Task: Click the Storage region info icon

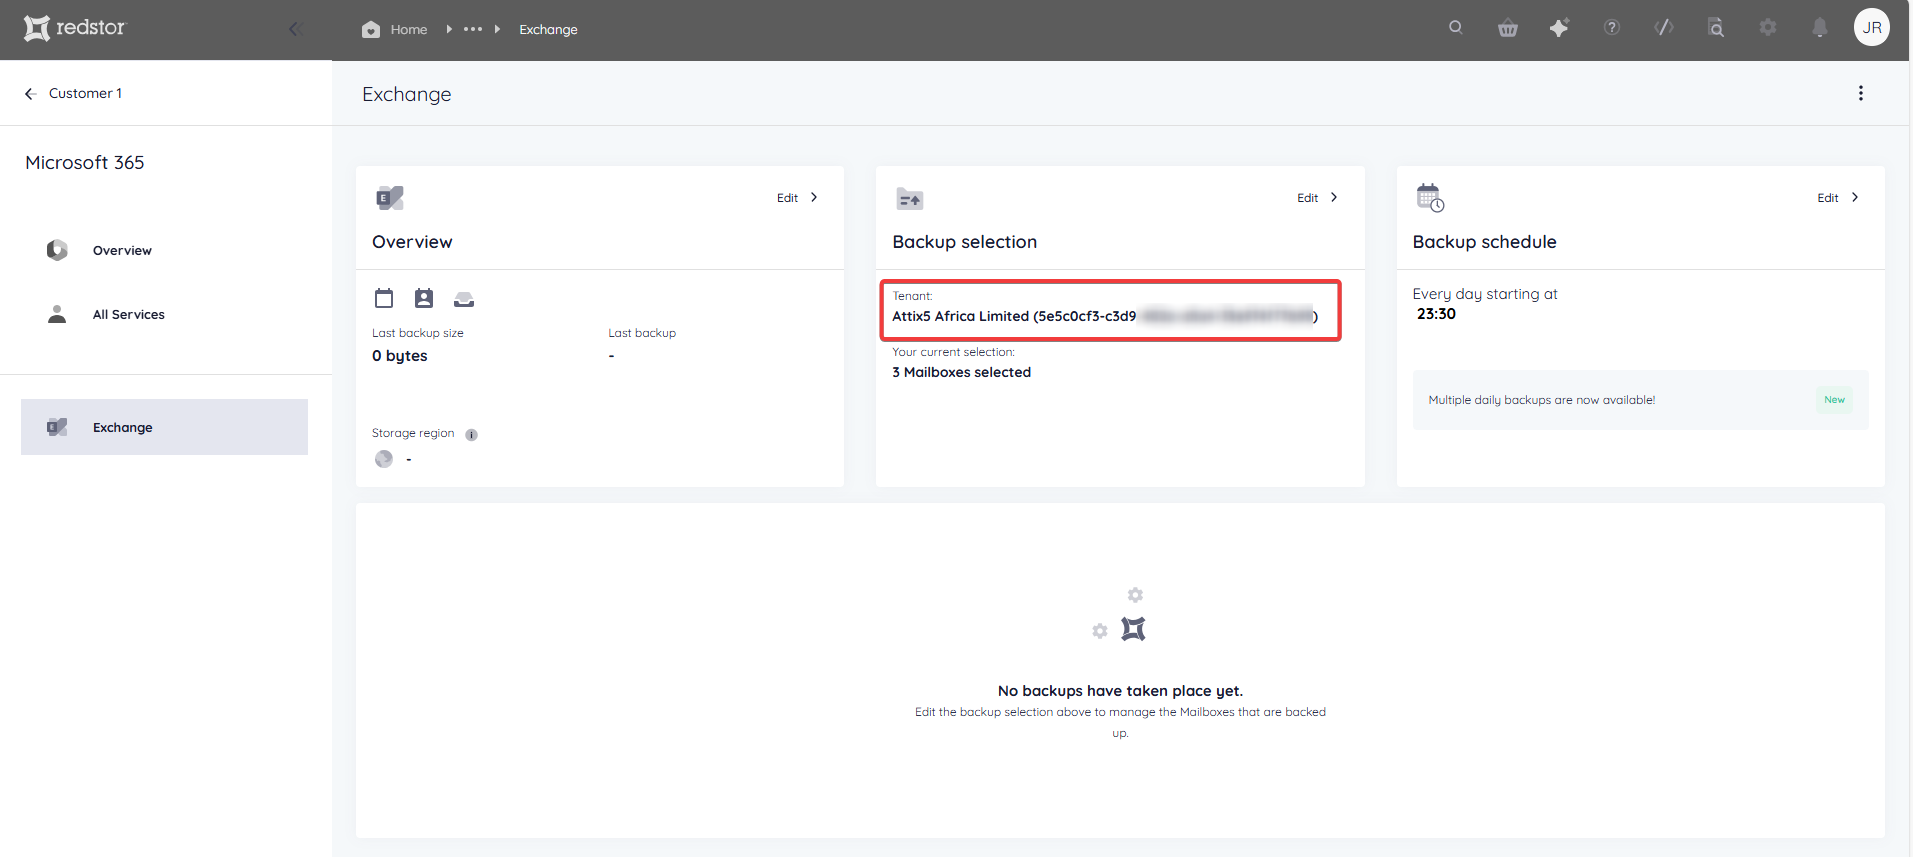Action: (471, 435)
